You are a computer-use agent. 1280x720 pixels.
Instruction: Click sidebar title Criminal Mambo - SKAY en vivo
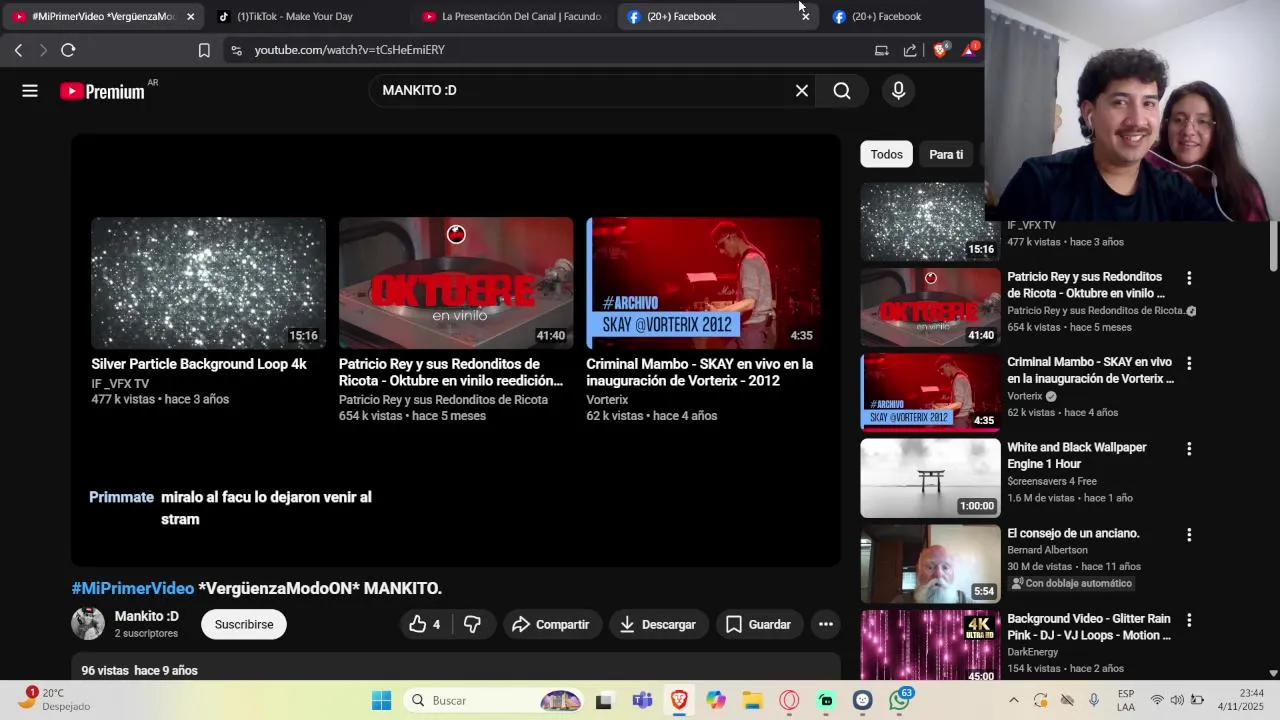pyautogui.click(x=1090, y=370)
